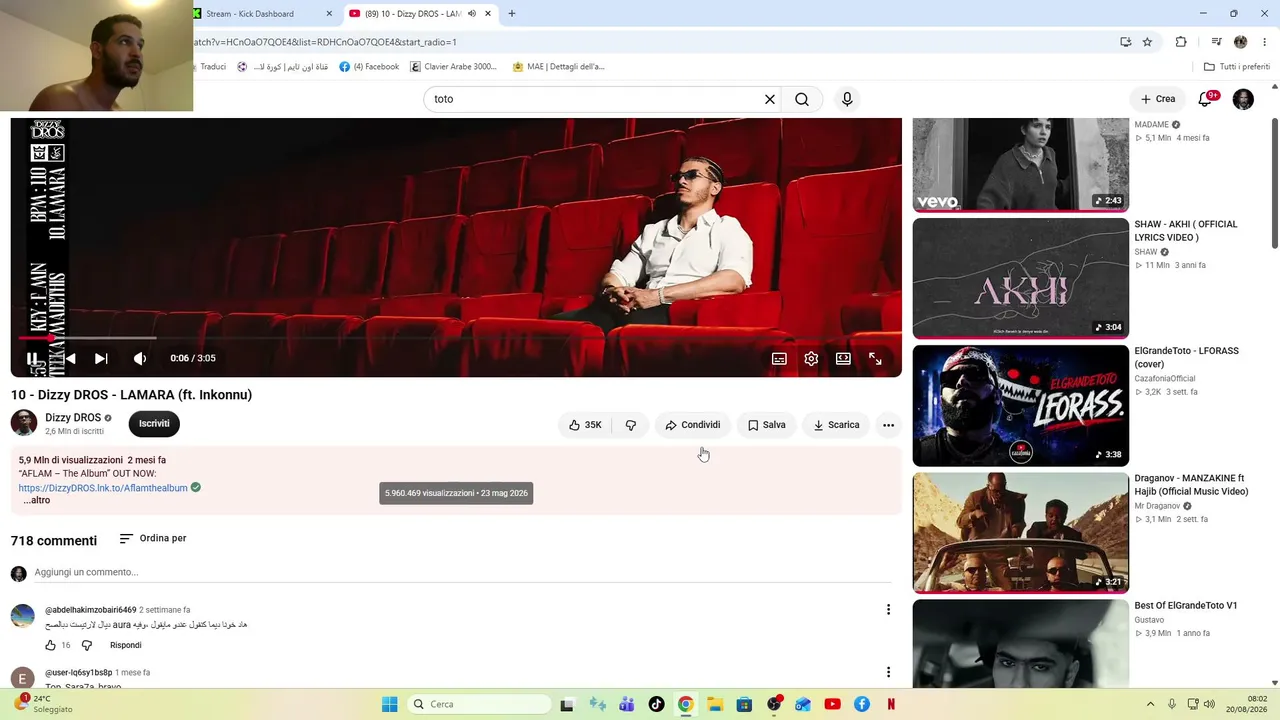This screenshot has width=1280, height=720.
Task: Click in the YouTube search field
Action: coord(596,99)
